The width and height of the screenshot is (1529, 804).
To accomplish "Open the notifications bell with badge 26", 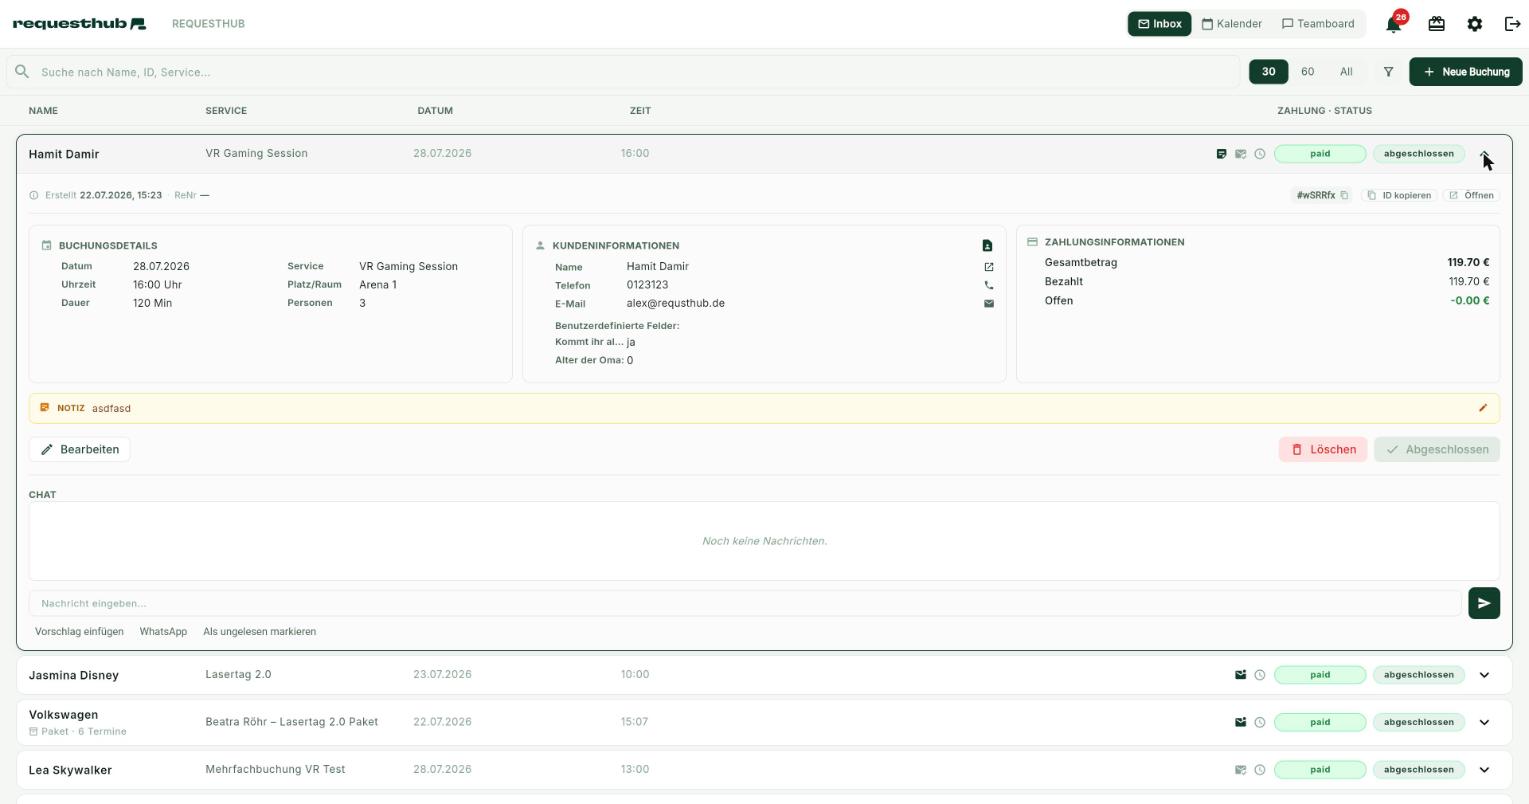I will (x=1394, y=24).
